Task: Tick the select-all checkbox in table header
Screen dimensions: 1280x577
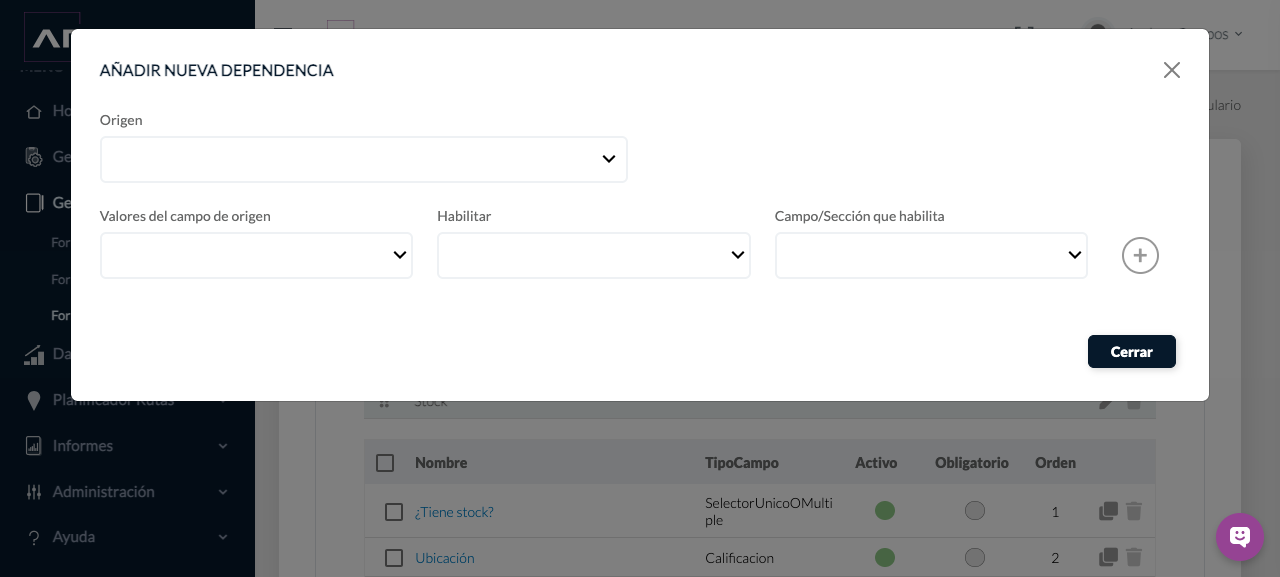Action: (x=385, y=463)
